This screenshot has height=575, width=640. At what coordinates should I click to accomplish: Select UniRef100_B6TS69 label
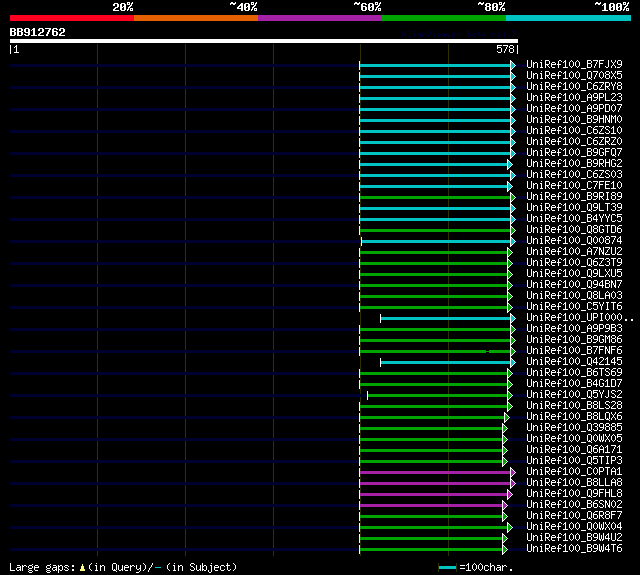(x=574, y=373)
